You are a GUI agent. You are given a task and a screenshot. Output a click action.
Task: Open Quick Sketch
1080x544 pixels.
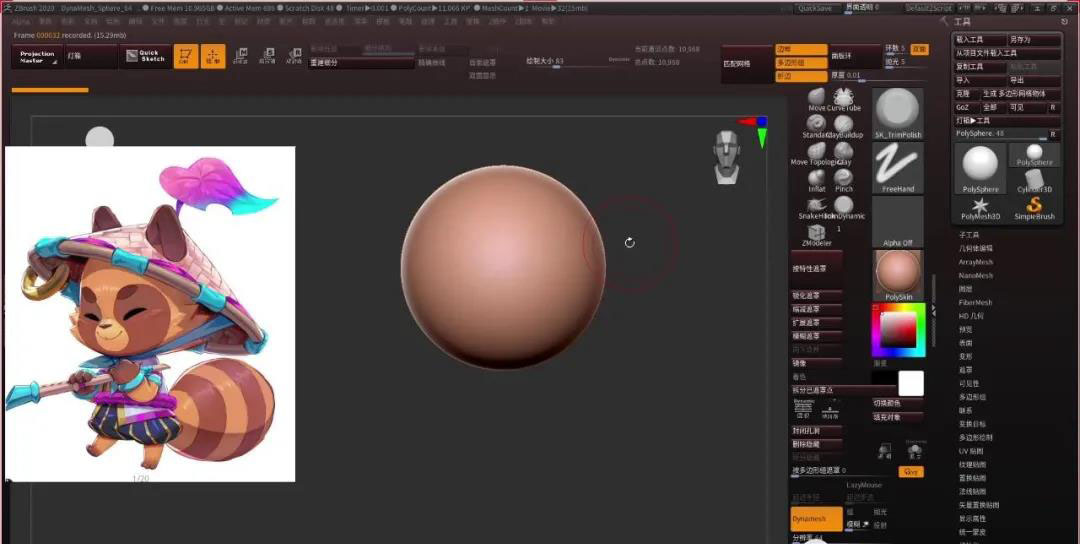[145, 56]
